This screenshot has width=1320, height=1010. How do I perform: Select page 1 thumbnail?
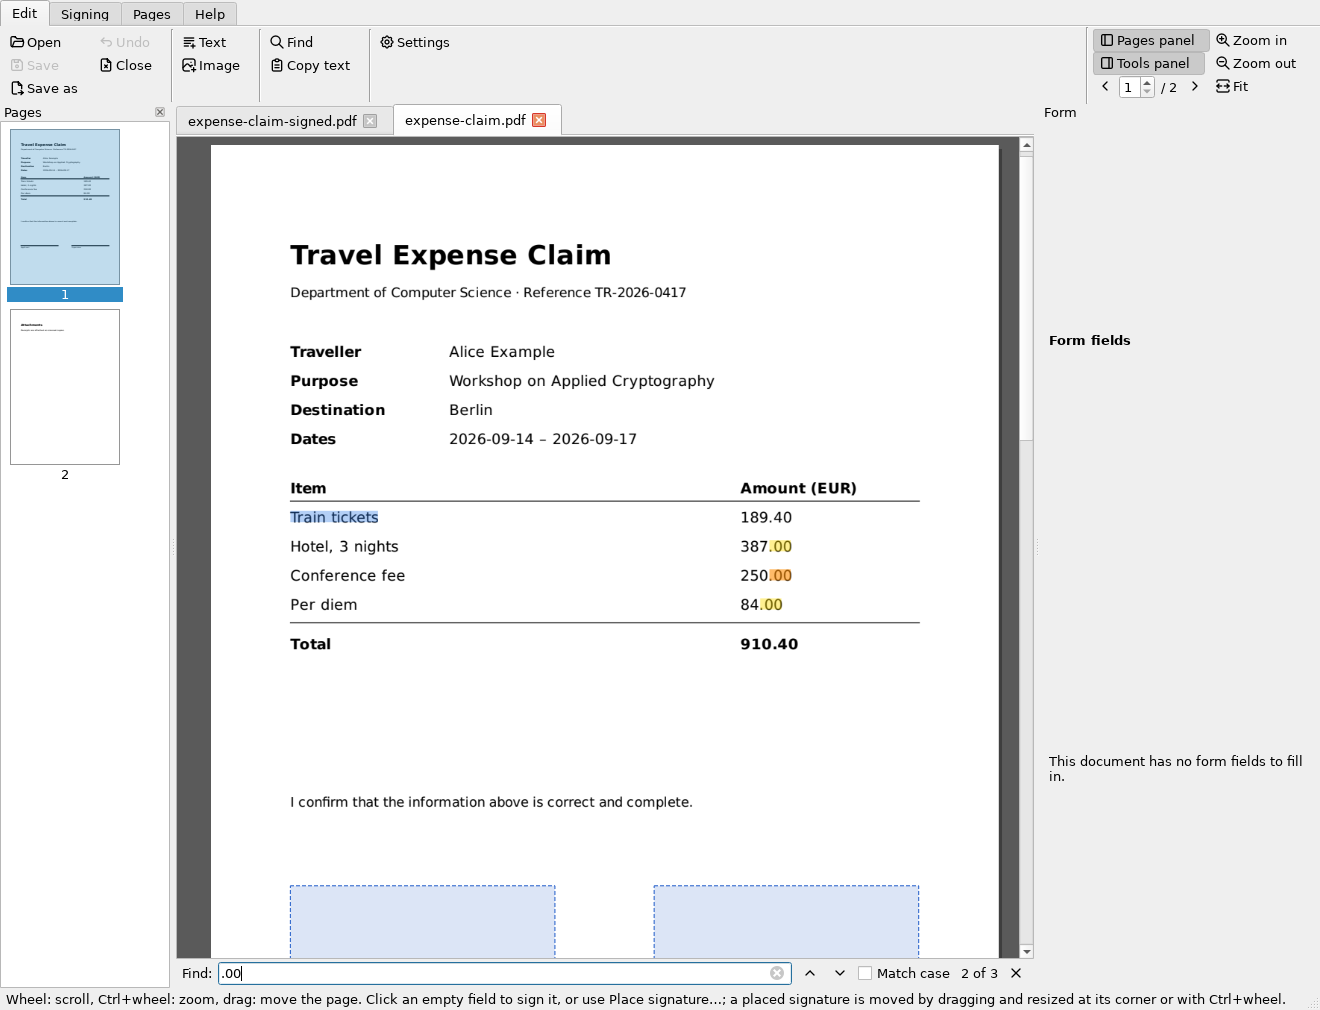(65, 207)
